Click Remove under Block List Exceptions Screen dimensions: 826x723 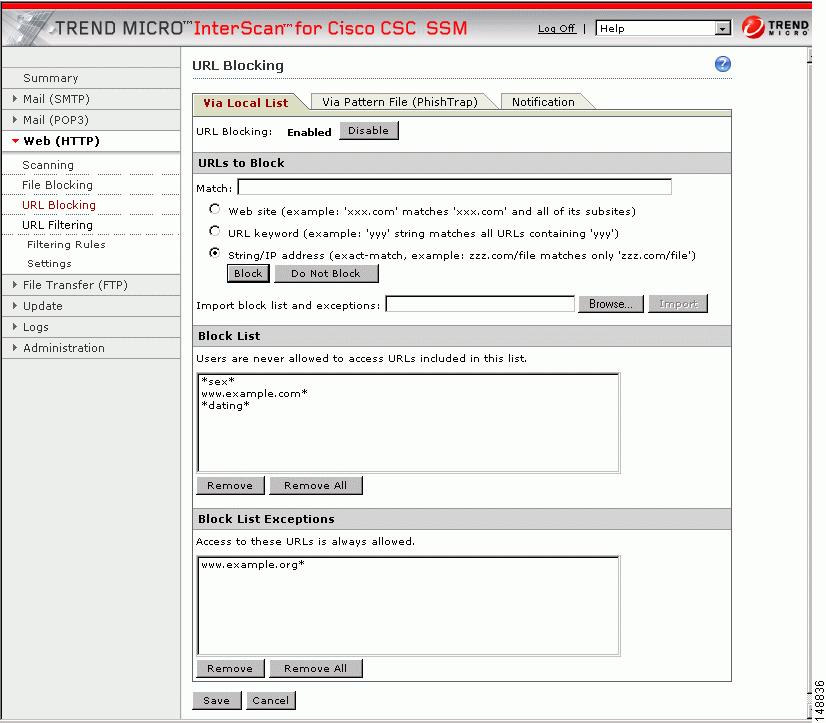[230, 668]
